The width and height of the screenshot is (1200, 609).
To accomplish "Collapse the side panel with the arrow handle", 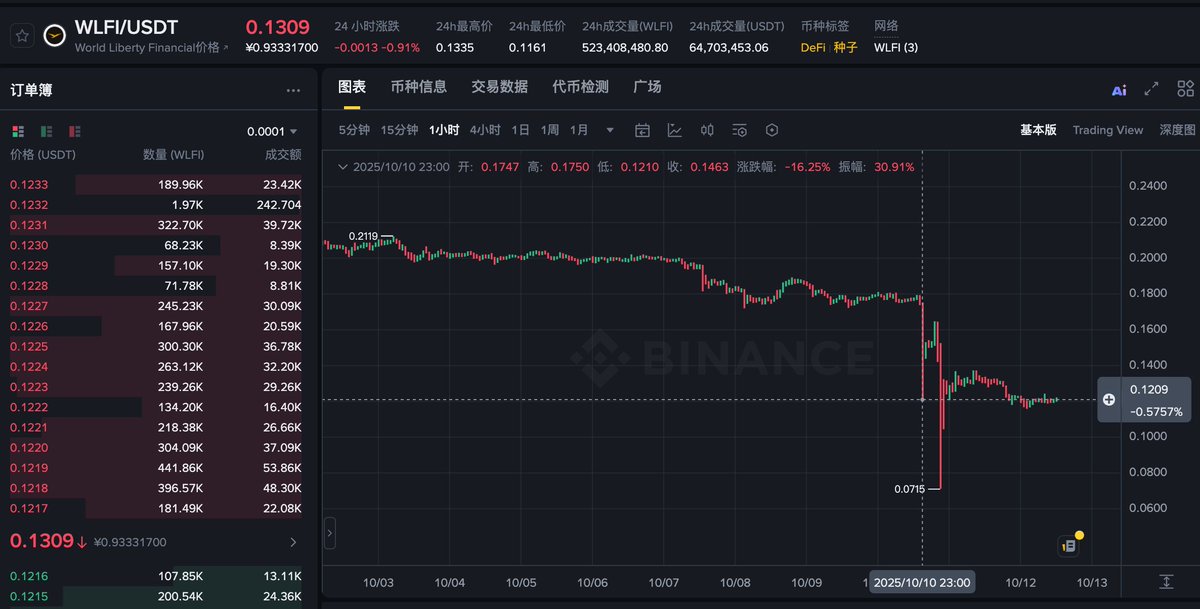I will click(x=329, y=533).
